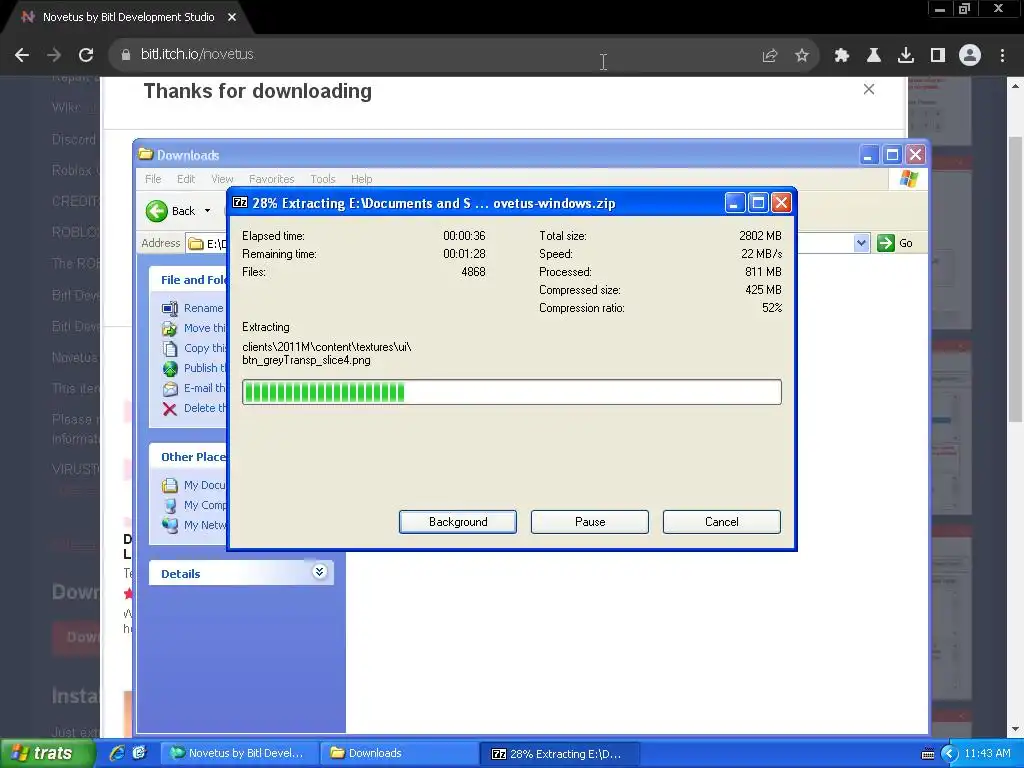Click Rename this file task
The height and width of the screenshot is (768, 1024).
coord(203,308)
